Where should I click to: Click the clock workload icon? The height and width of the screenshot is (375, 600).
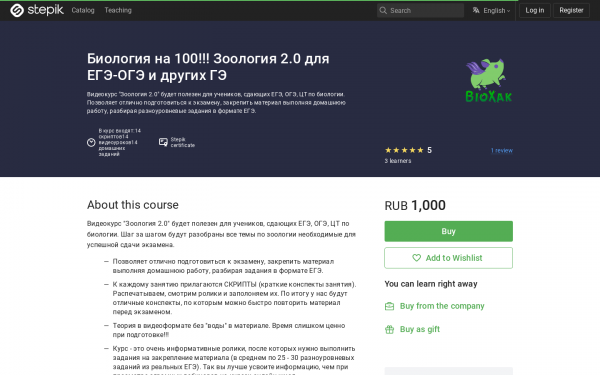(91, 142)
